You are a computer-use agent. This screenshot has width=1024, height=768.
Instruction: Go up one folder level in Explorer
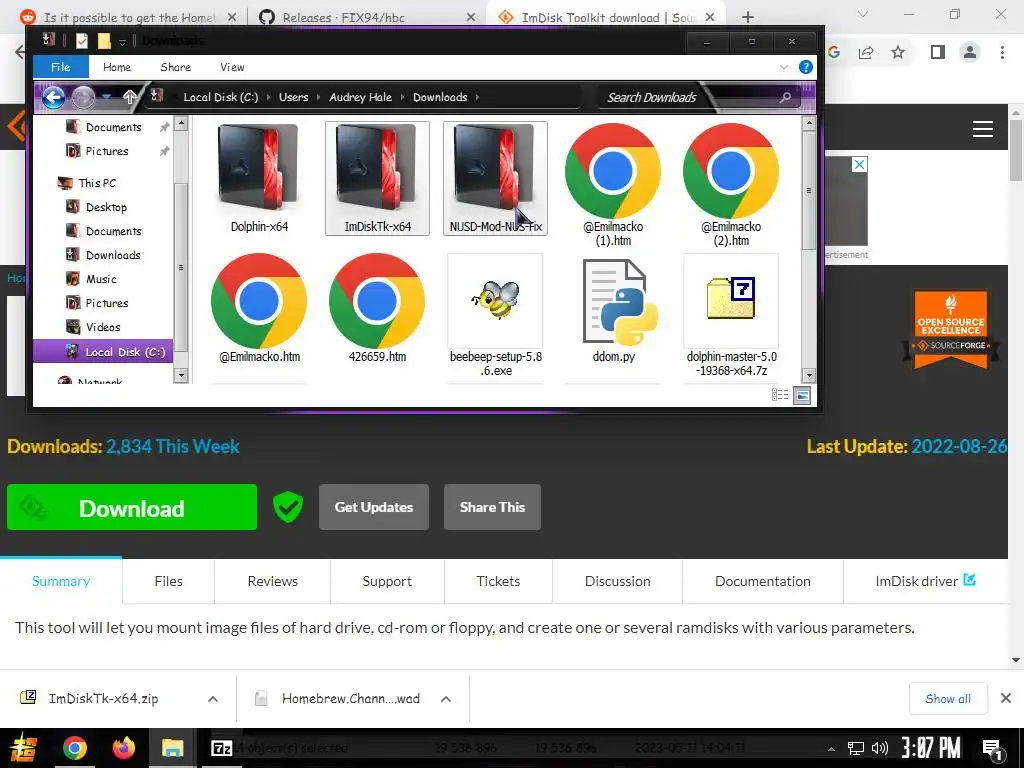click(x=129, y=97)
